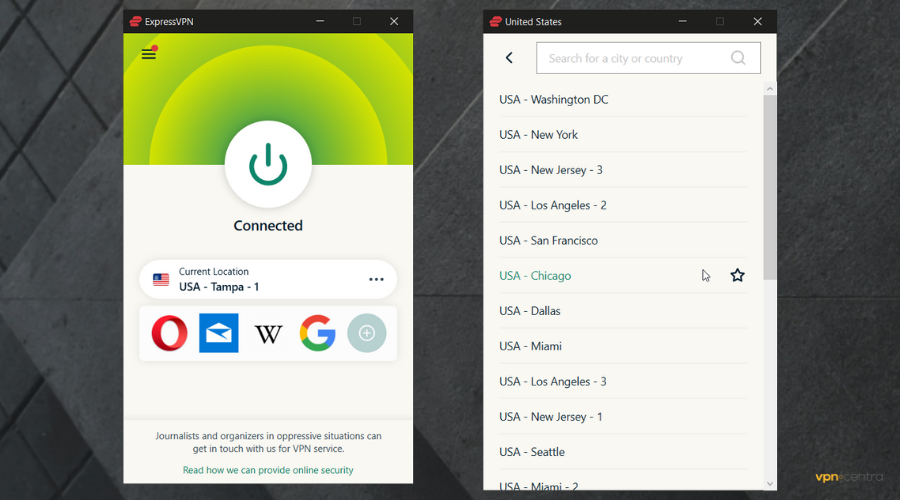Click the scrollbar down arrow
The image size is (900, 500).
770,484
